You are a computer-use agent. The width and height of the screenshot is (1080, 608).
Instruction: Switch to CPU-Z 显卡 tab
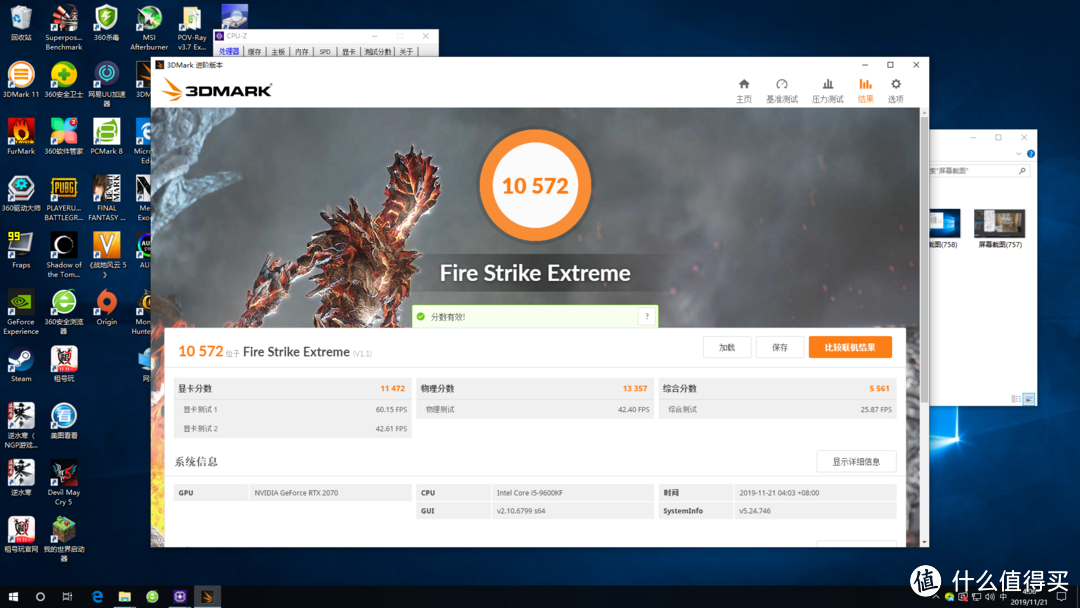tap(349, 52)
